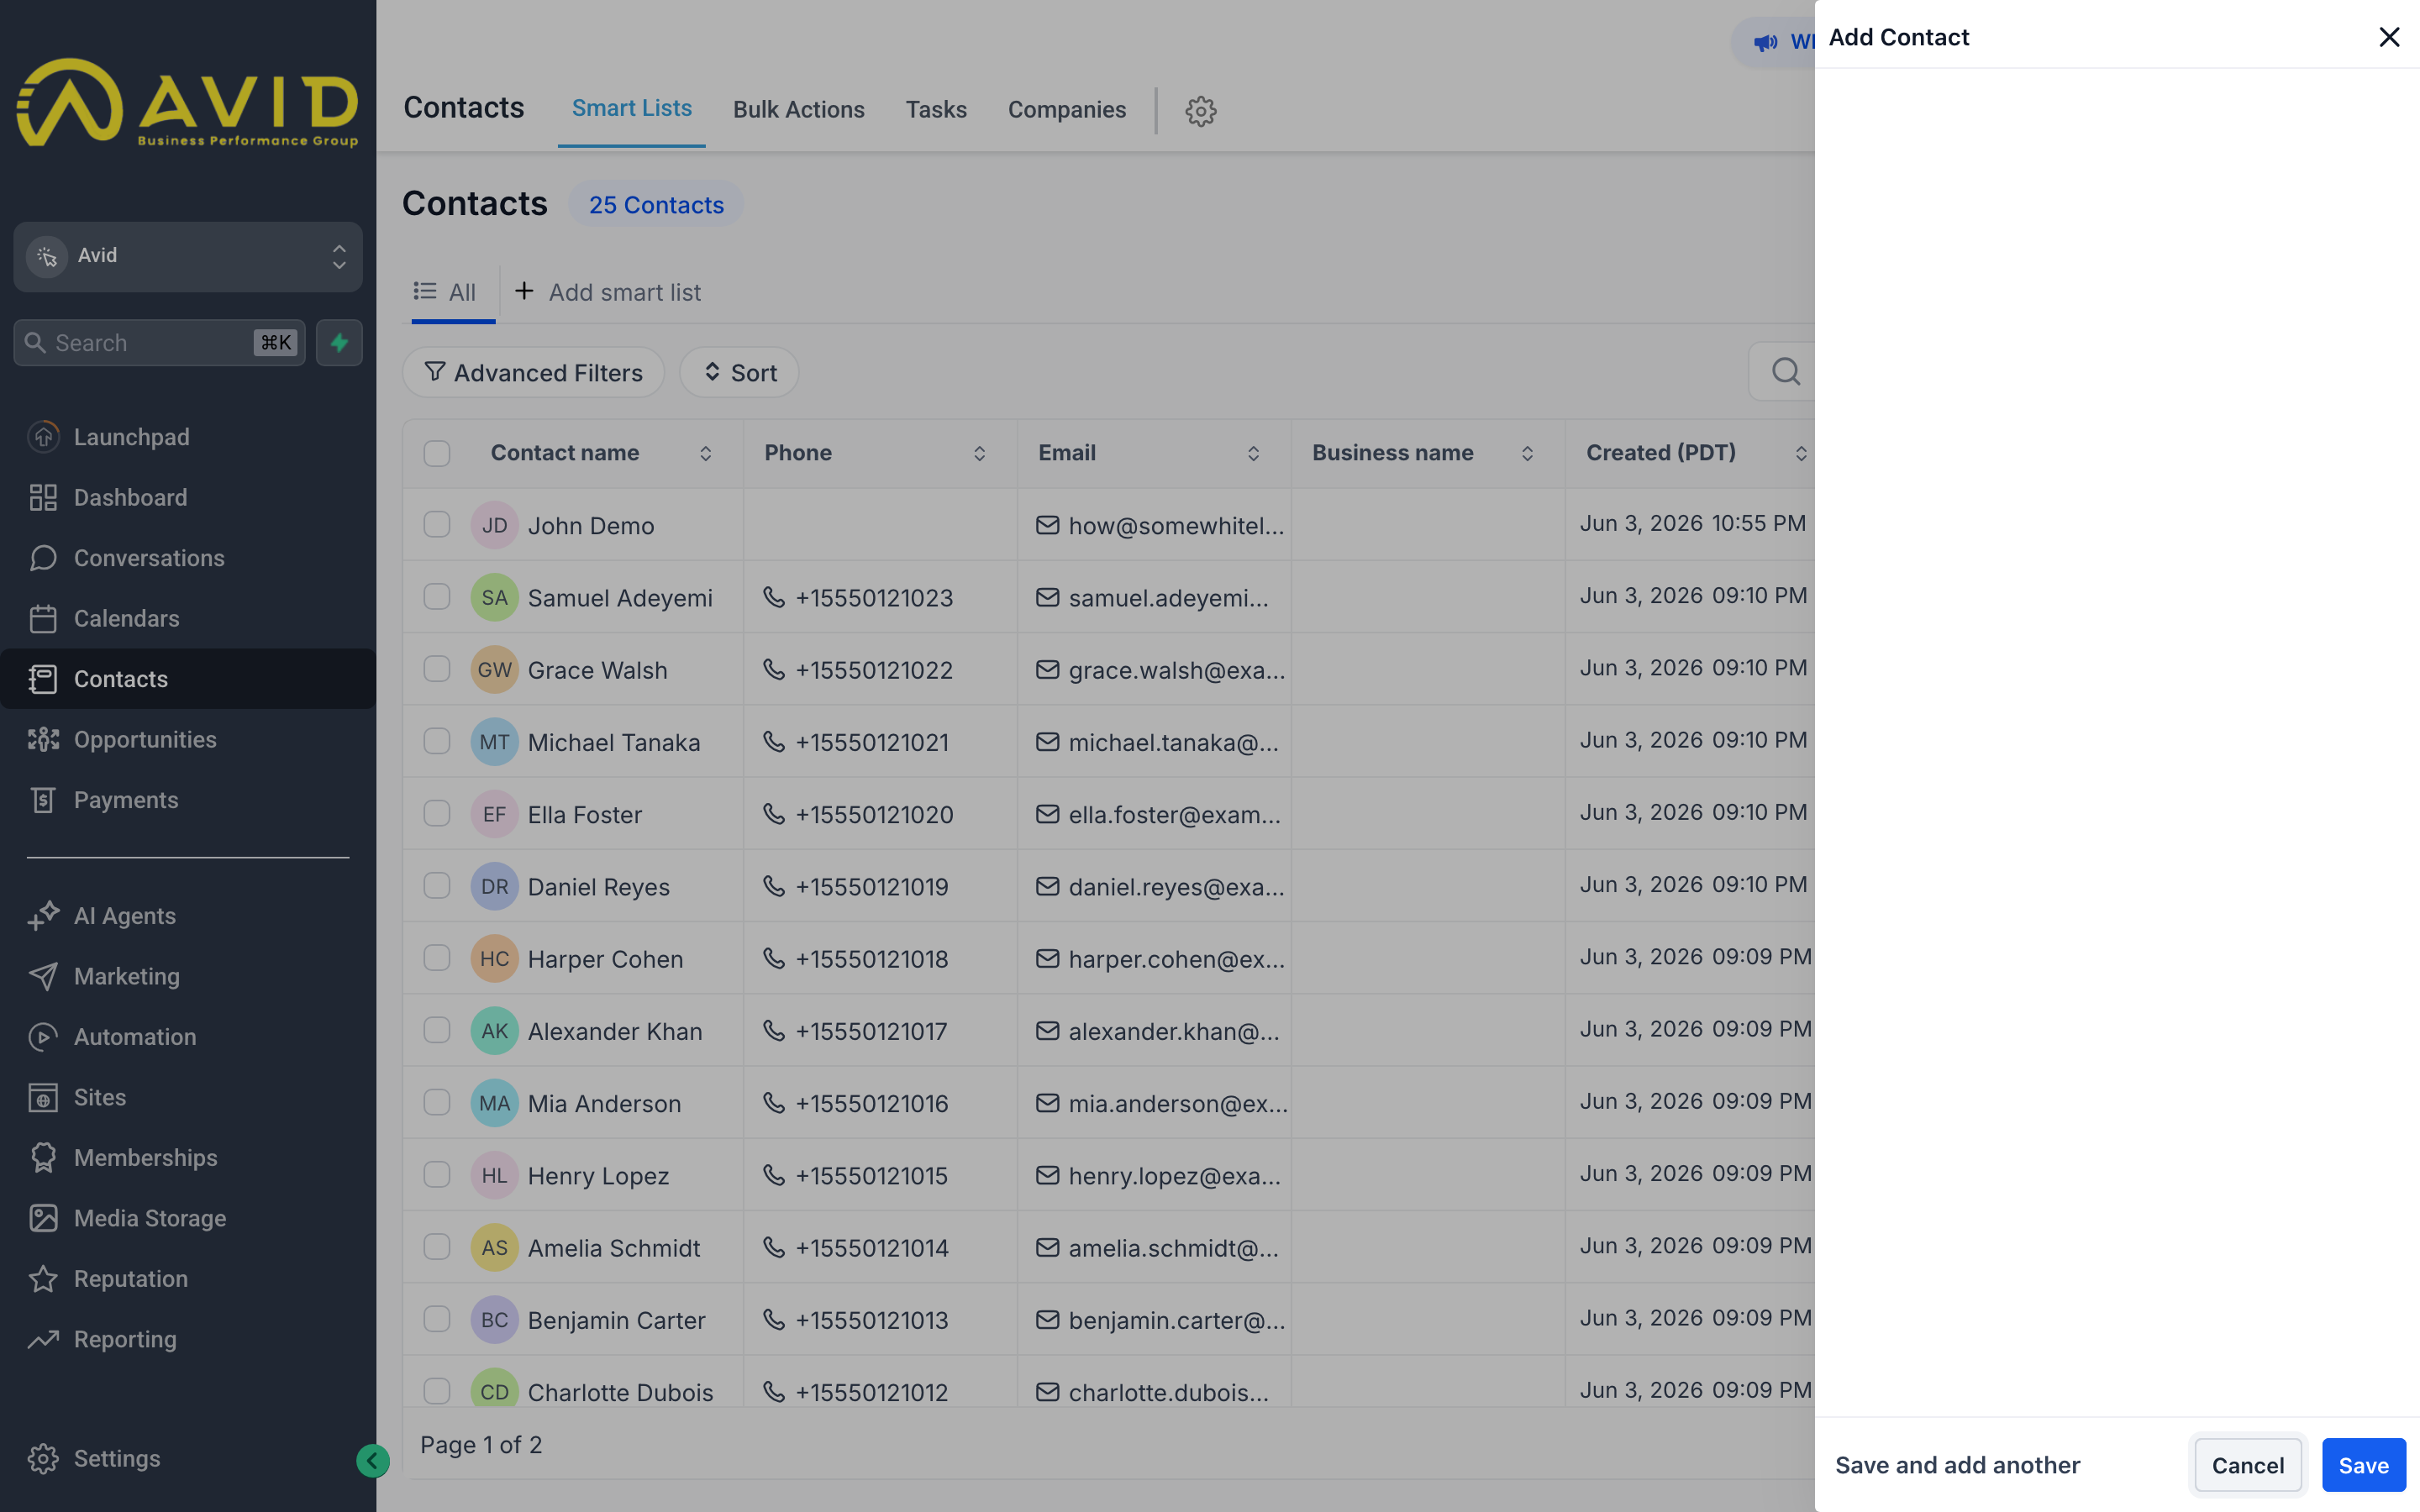
Task: Click the 25 Contacts count badge
Action: pos(656,204)
